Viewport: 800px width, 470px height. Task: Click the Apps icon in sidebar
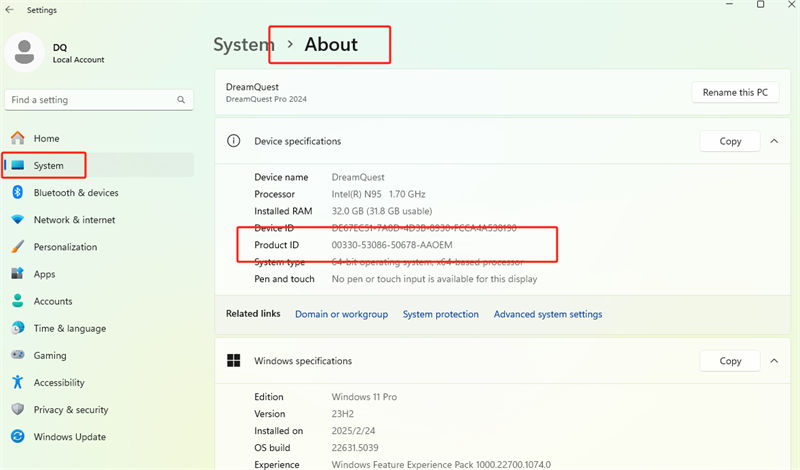click(18, 274)
